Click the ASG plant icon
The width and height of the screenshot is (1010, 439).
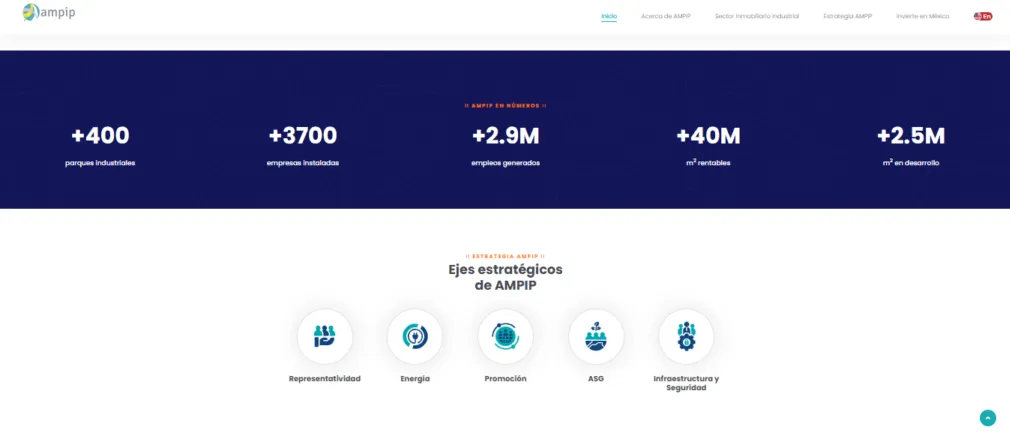pos(596,336)
